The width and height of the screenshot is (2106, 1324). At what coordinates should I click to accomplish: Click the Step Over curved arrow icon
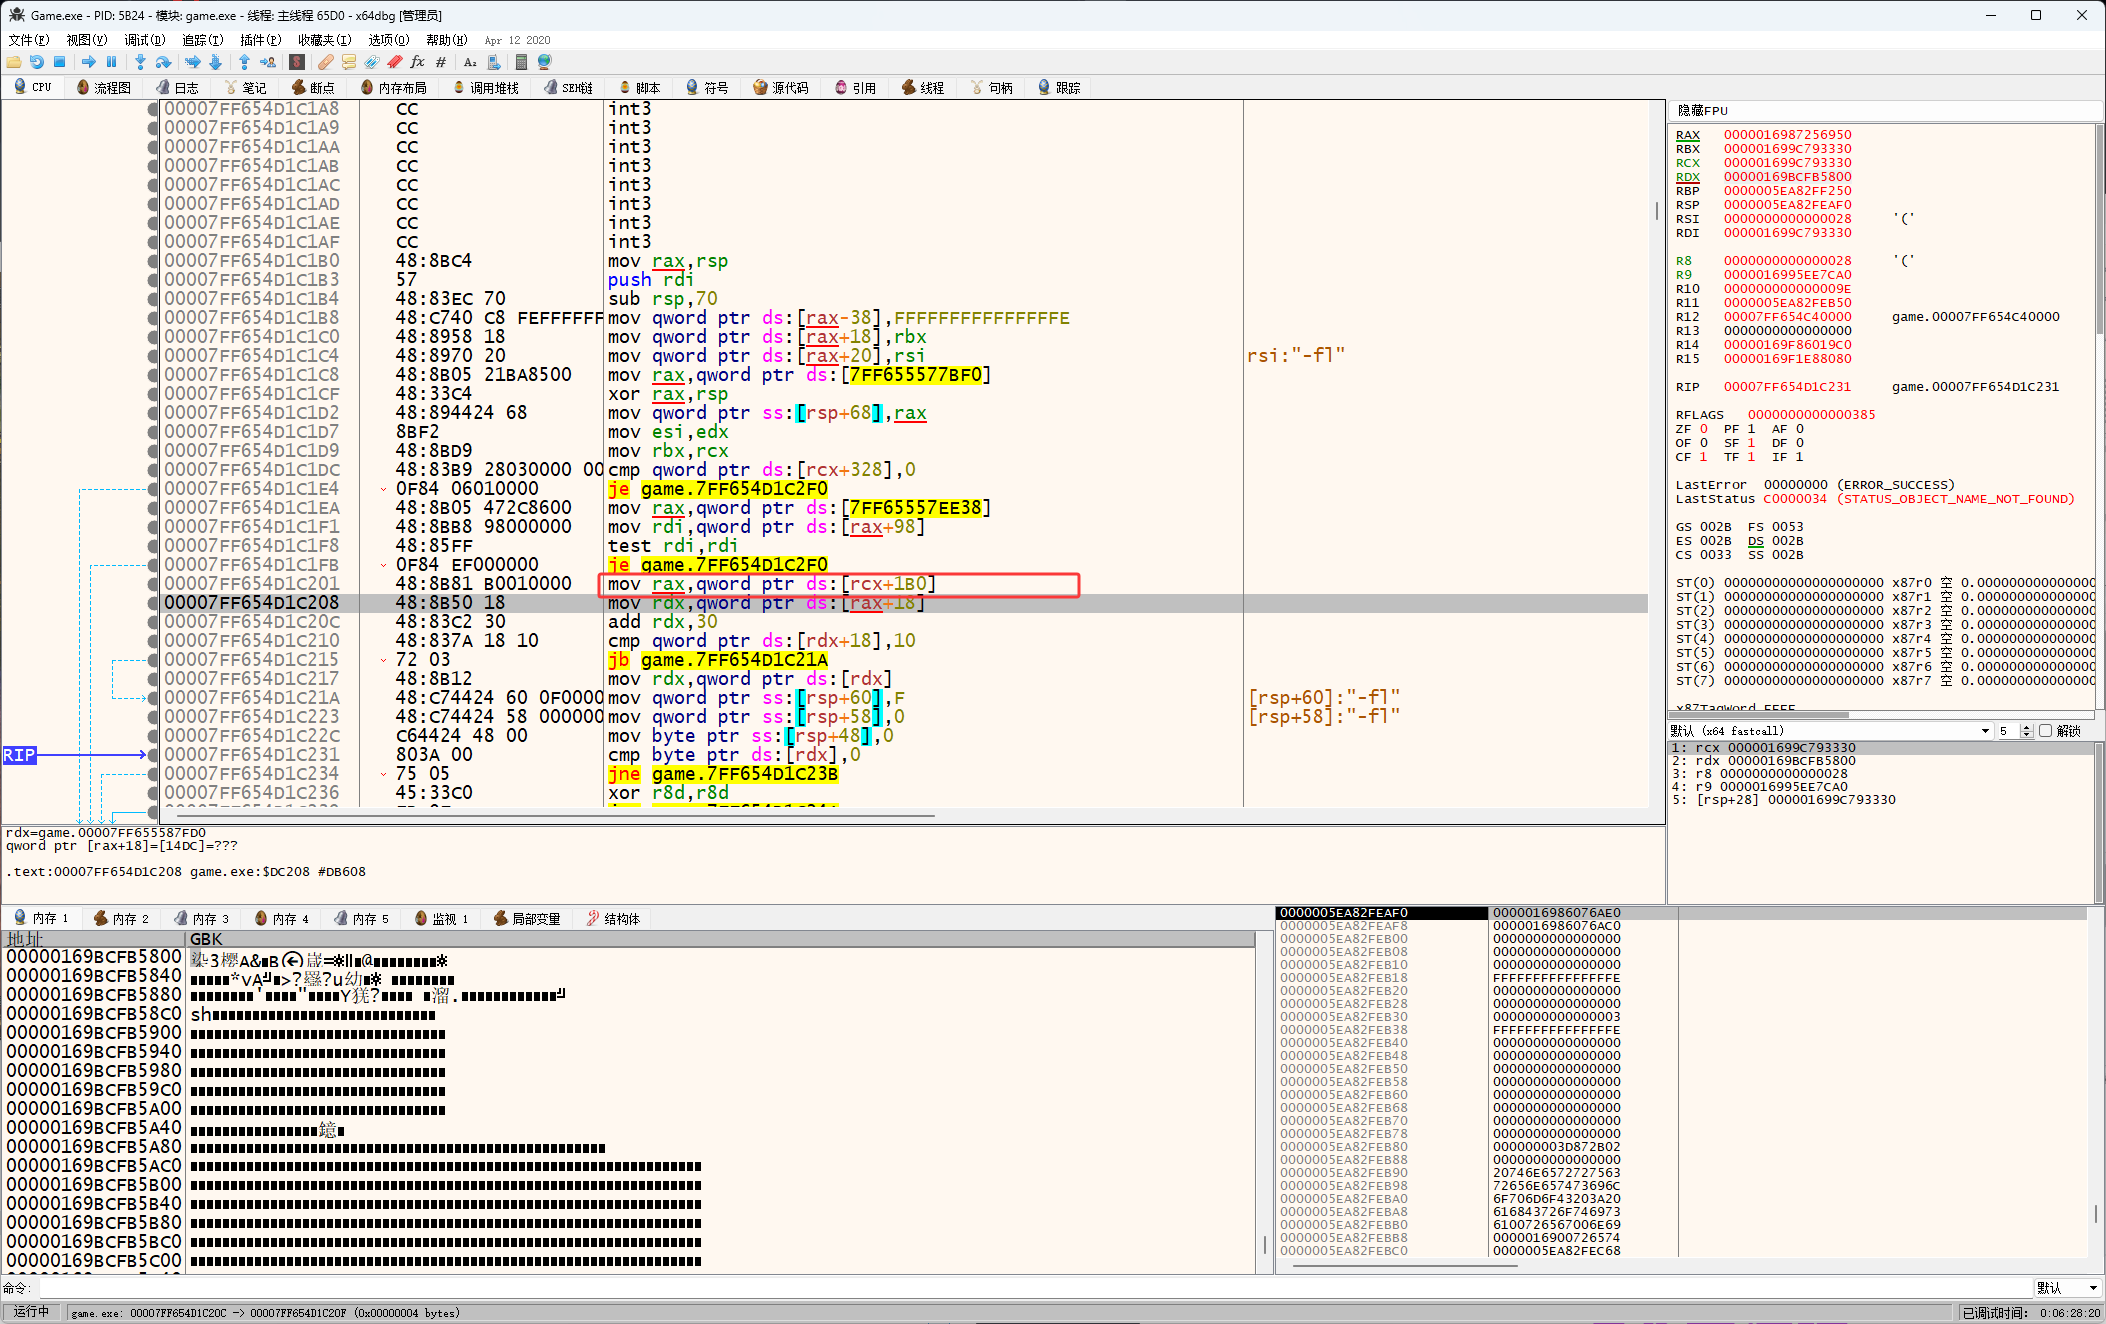pyautogui.click(x=163, y=62)
